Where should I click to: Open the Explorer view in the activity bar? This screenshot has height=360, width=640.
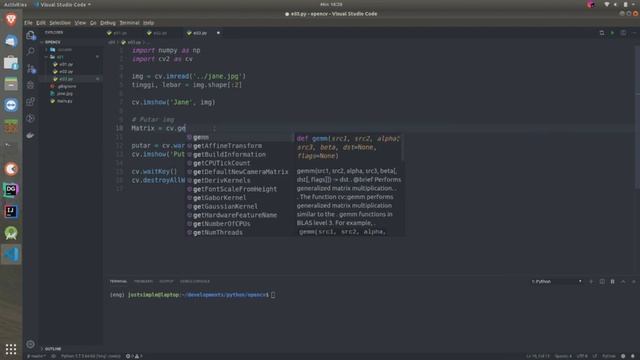pyautogui.click(x=31, y=36)
